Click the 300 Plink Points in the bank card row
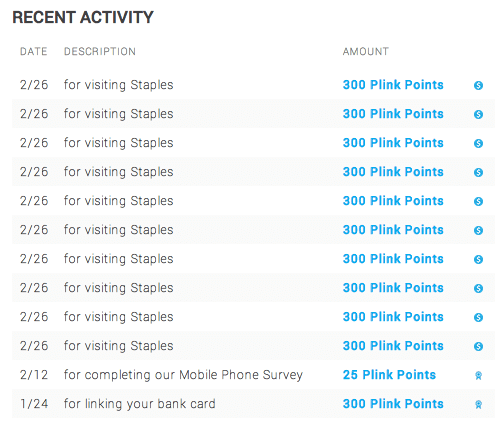The image size is (495, 425). [393, 404]
